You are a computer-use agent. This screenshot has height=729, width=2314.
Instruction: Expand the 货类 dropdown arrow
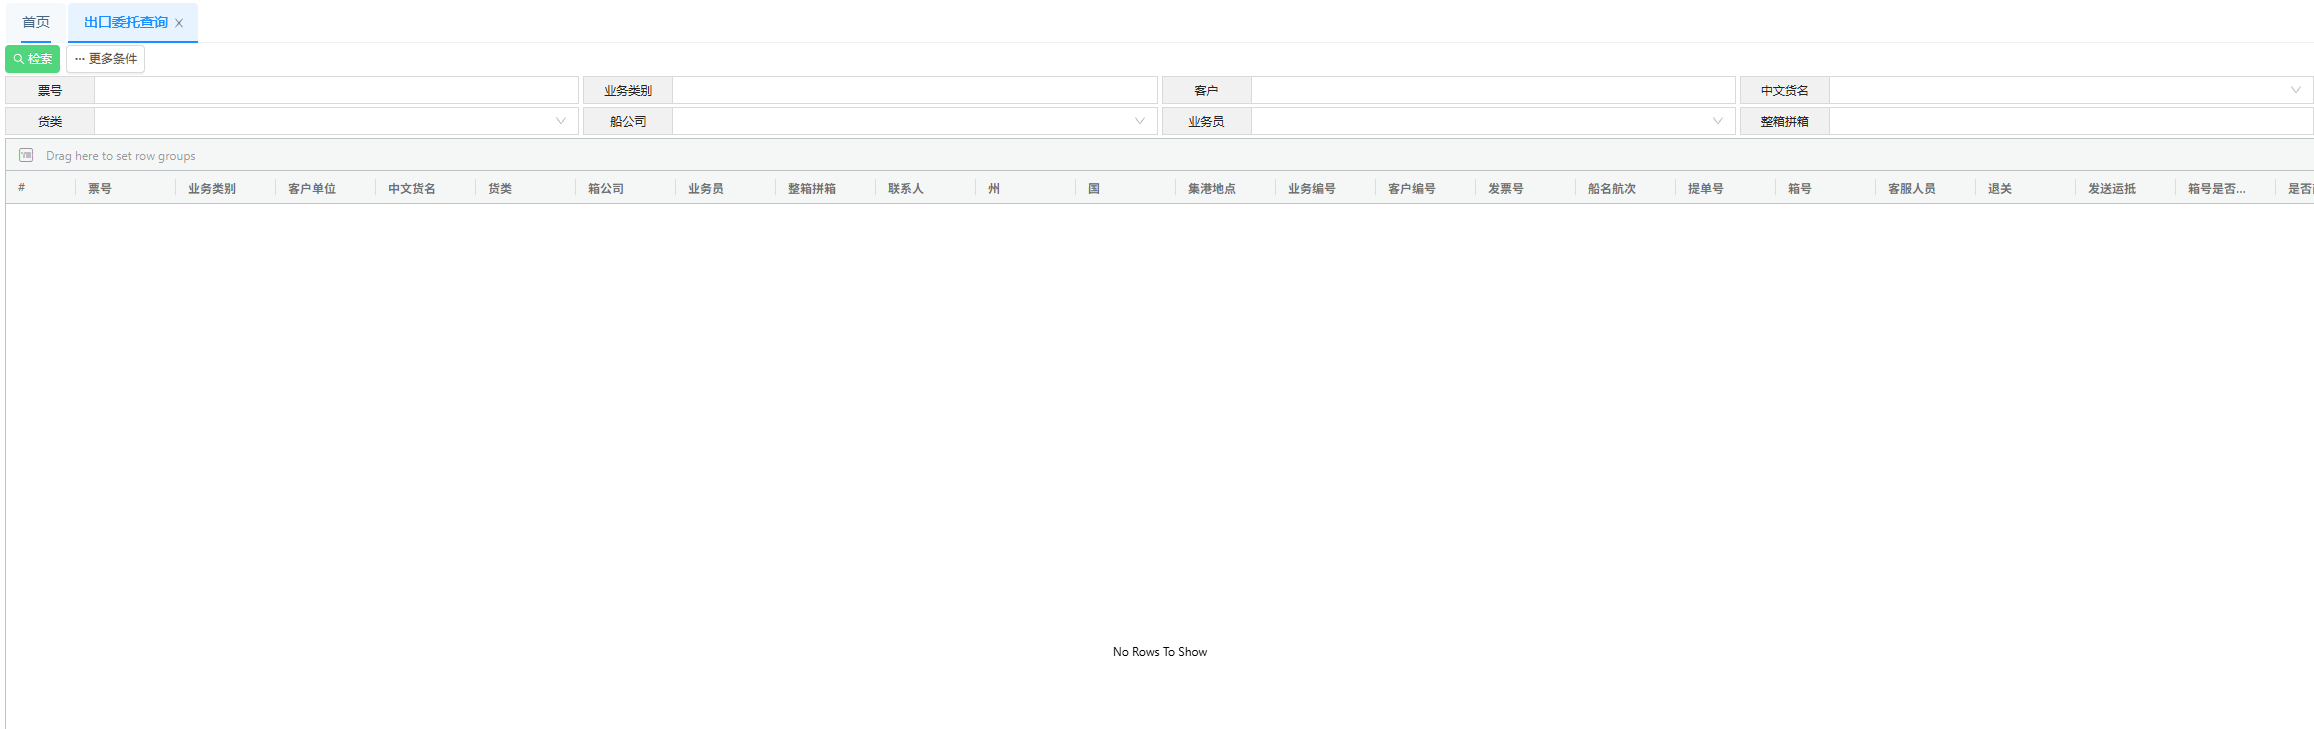coord(561,121)
